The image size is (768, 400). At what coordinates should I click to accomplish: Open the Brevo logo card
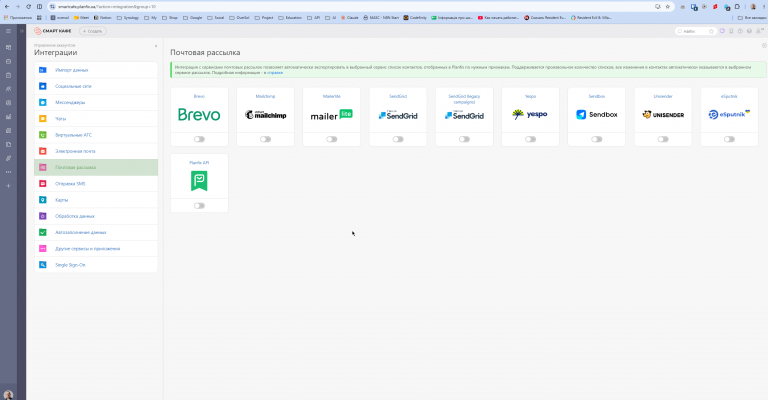pos(199,115)
